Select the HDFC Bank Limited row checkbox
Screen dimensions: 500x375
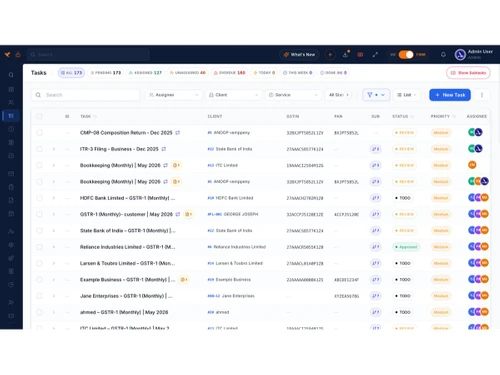[x=39, y=198]
